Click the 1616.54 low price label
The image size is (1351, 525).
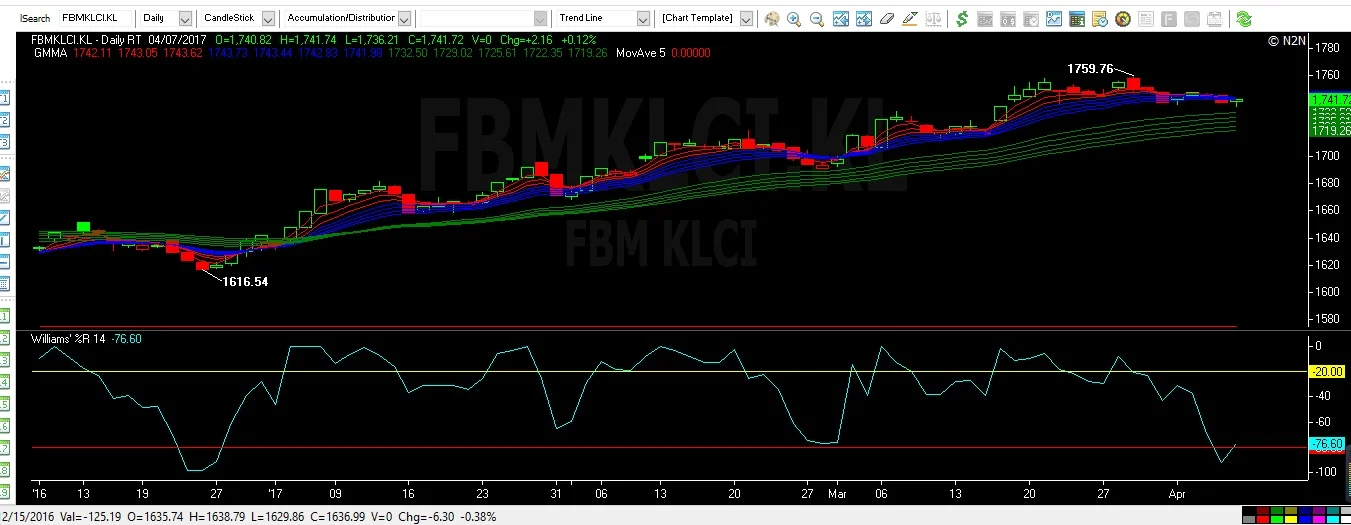245,282
